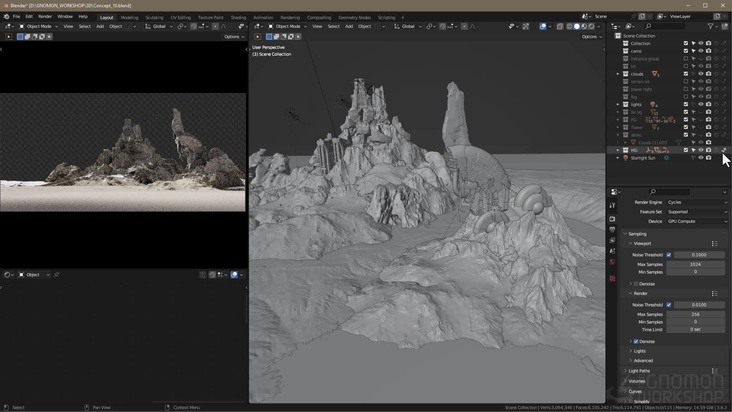Click new collection icon in outliner header
732x412 pixels.
point(725,27)
